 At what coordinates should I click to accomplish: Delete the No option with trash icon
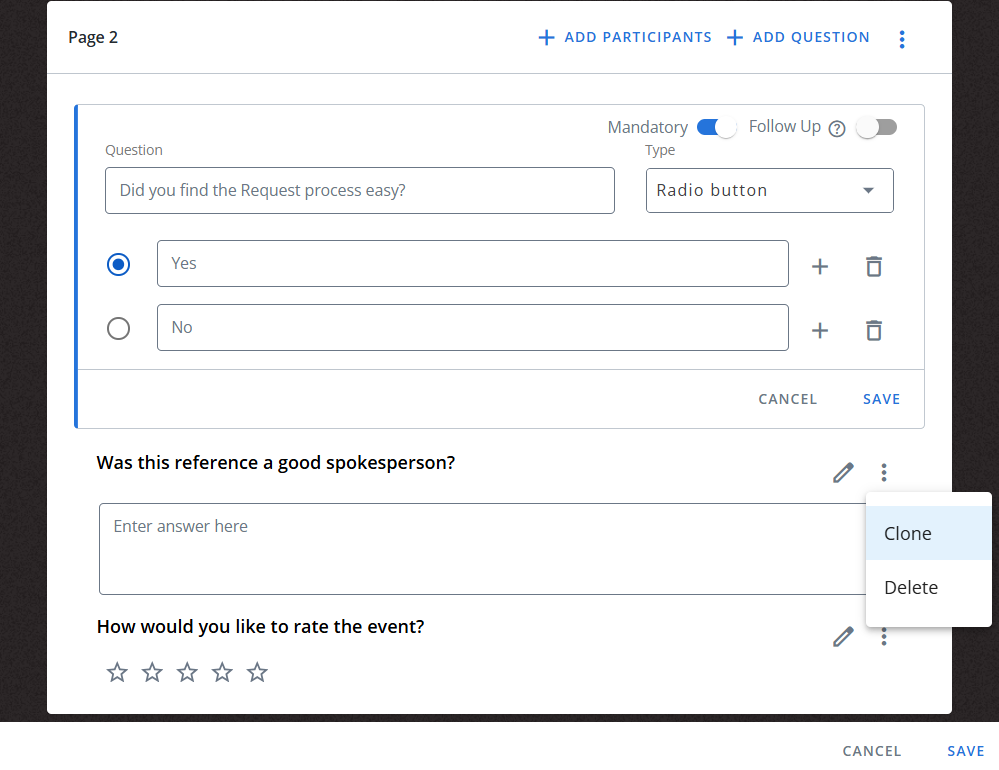point(873,331)
